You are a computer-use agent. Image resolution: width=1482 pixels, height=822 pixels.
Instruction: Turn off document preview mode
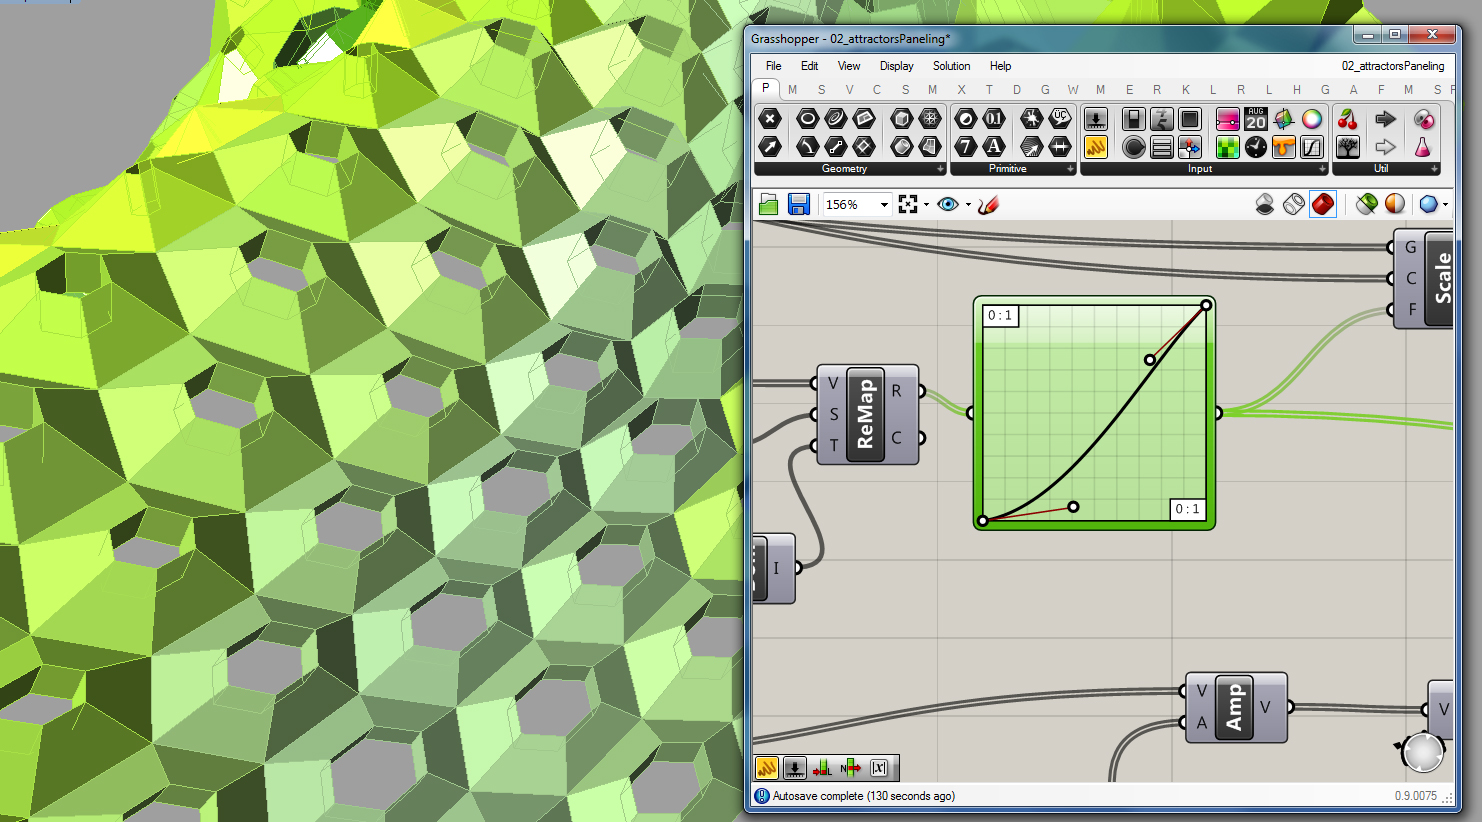[x=1265, y=204]
